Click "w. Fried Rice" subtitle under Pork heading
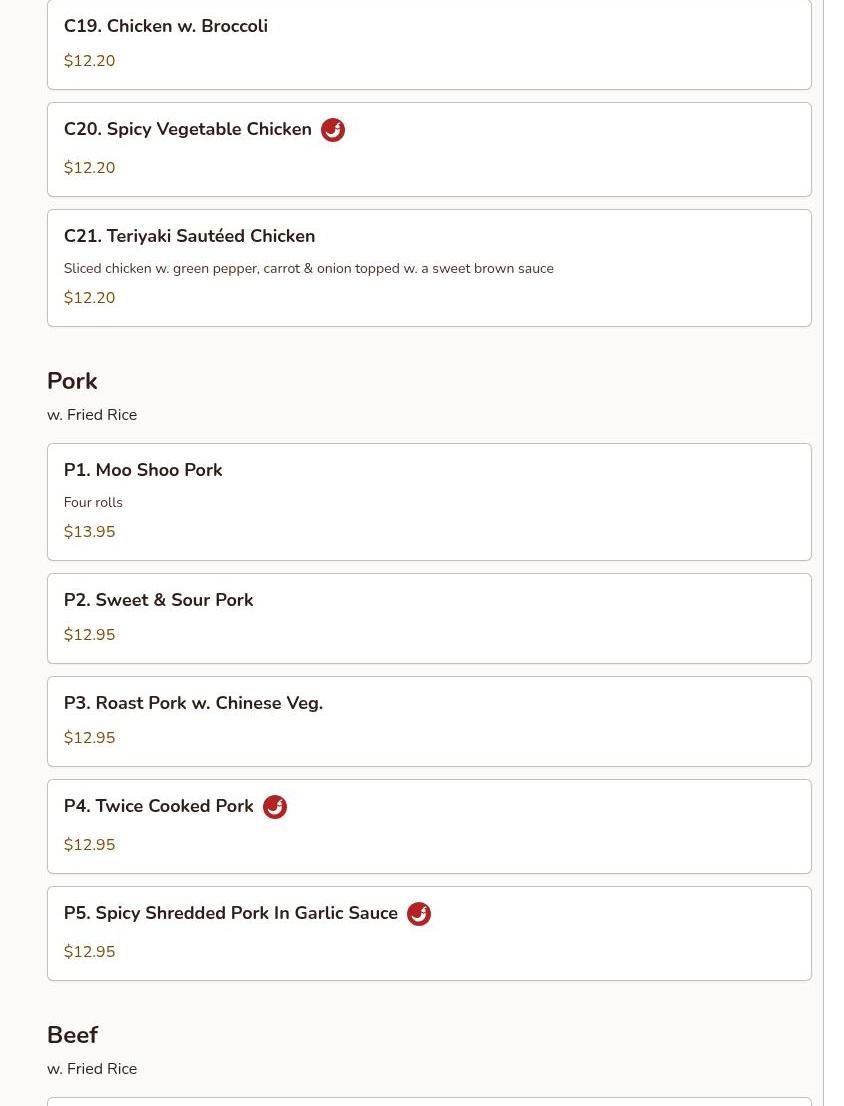This screenshot has height=1106, width=844. (92, 415)
